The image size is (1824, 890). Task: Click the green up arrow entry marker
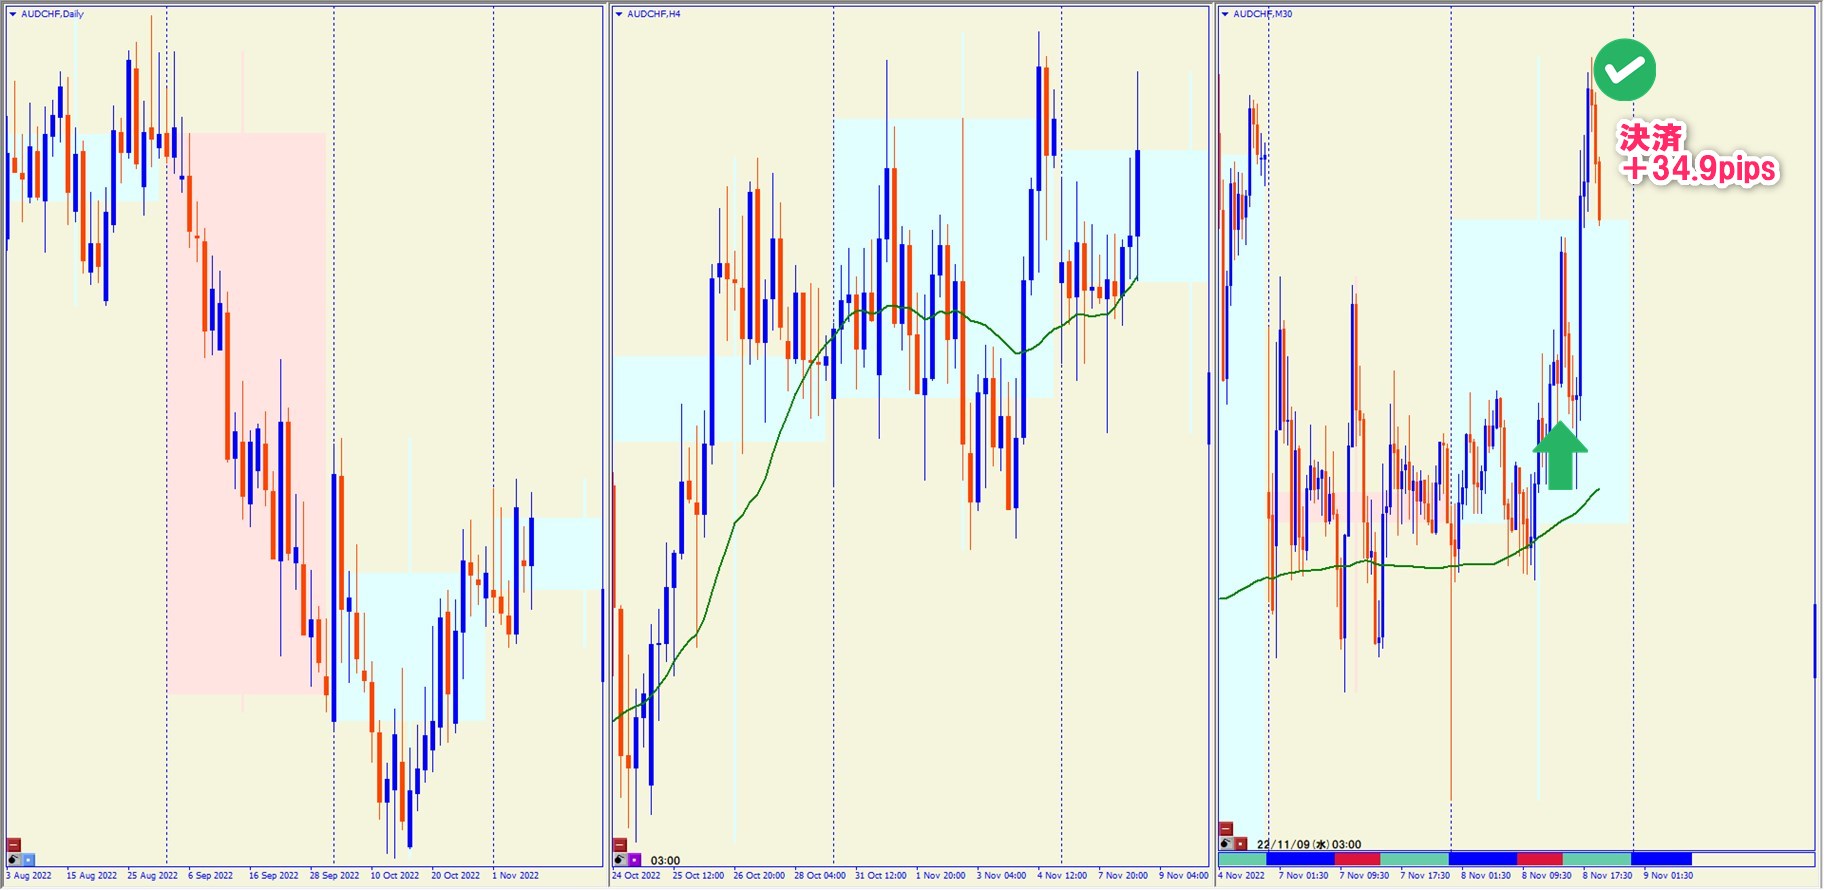pyautogui.click(x=1560, y=455)
